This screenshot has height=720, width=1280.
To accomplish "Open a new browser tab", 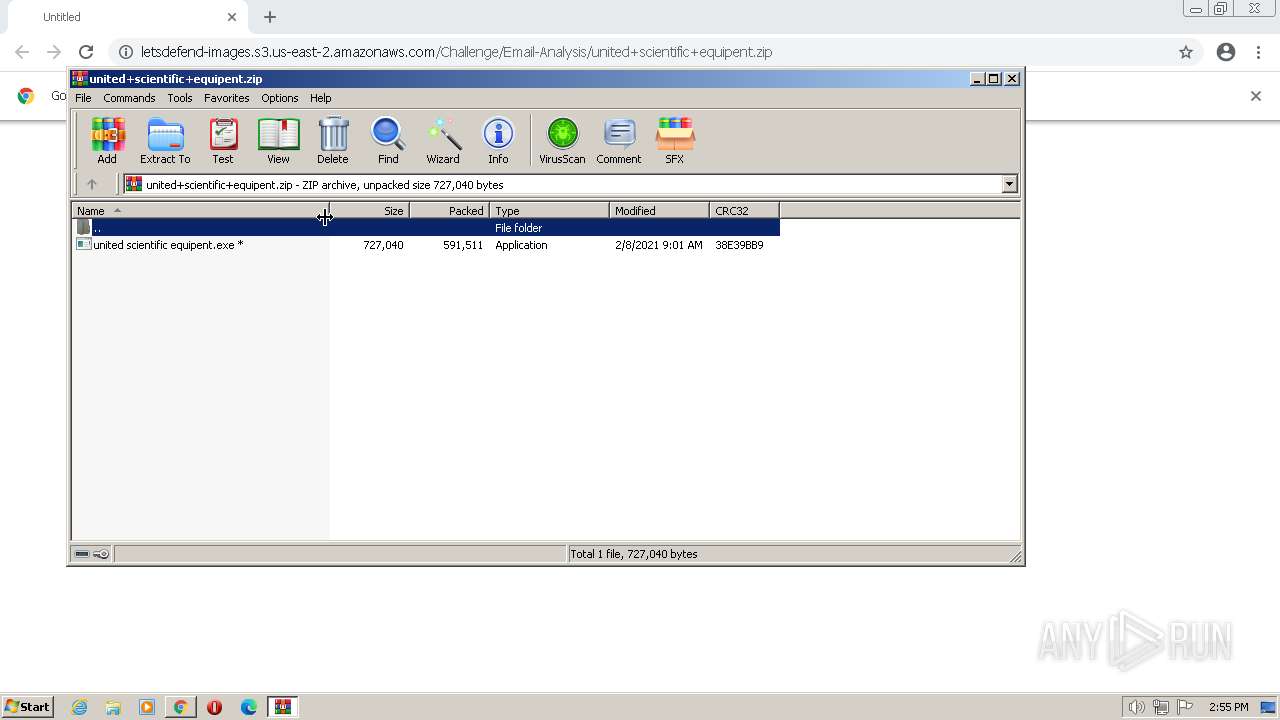I will pos(270,17).
